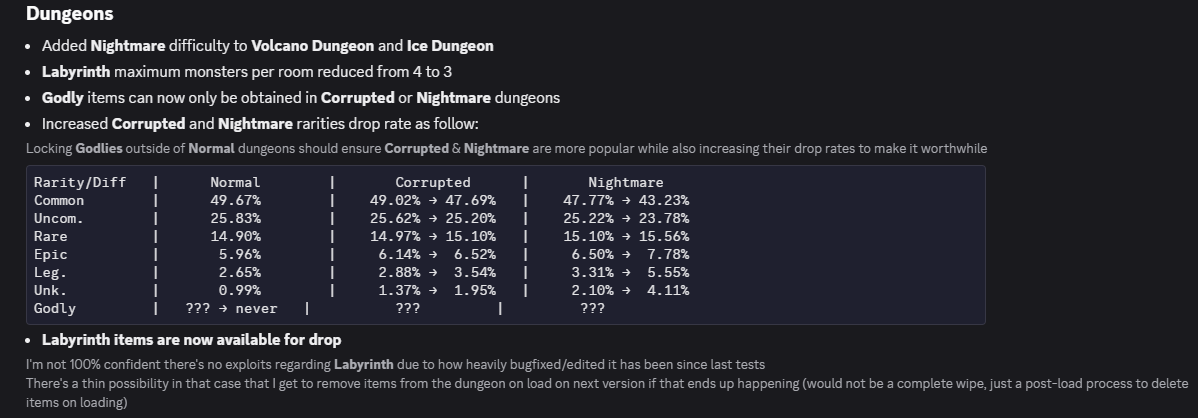Click the 'not 100% confident' exploit note
The width and height of the screenshot is (1198, 418).
pyautogui.click(x=395, y=365)
